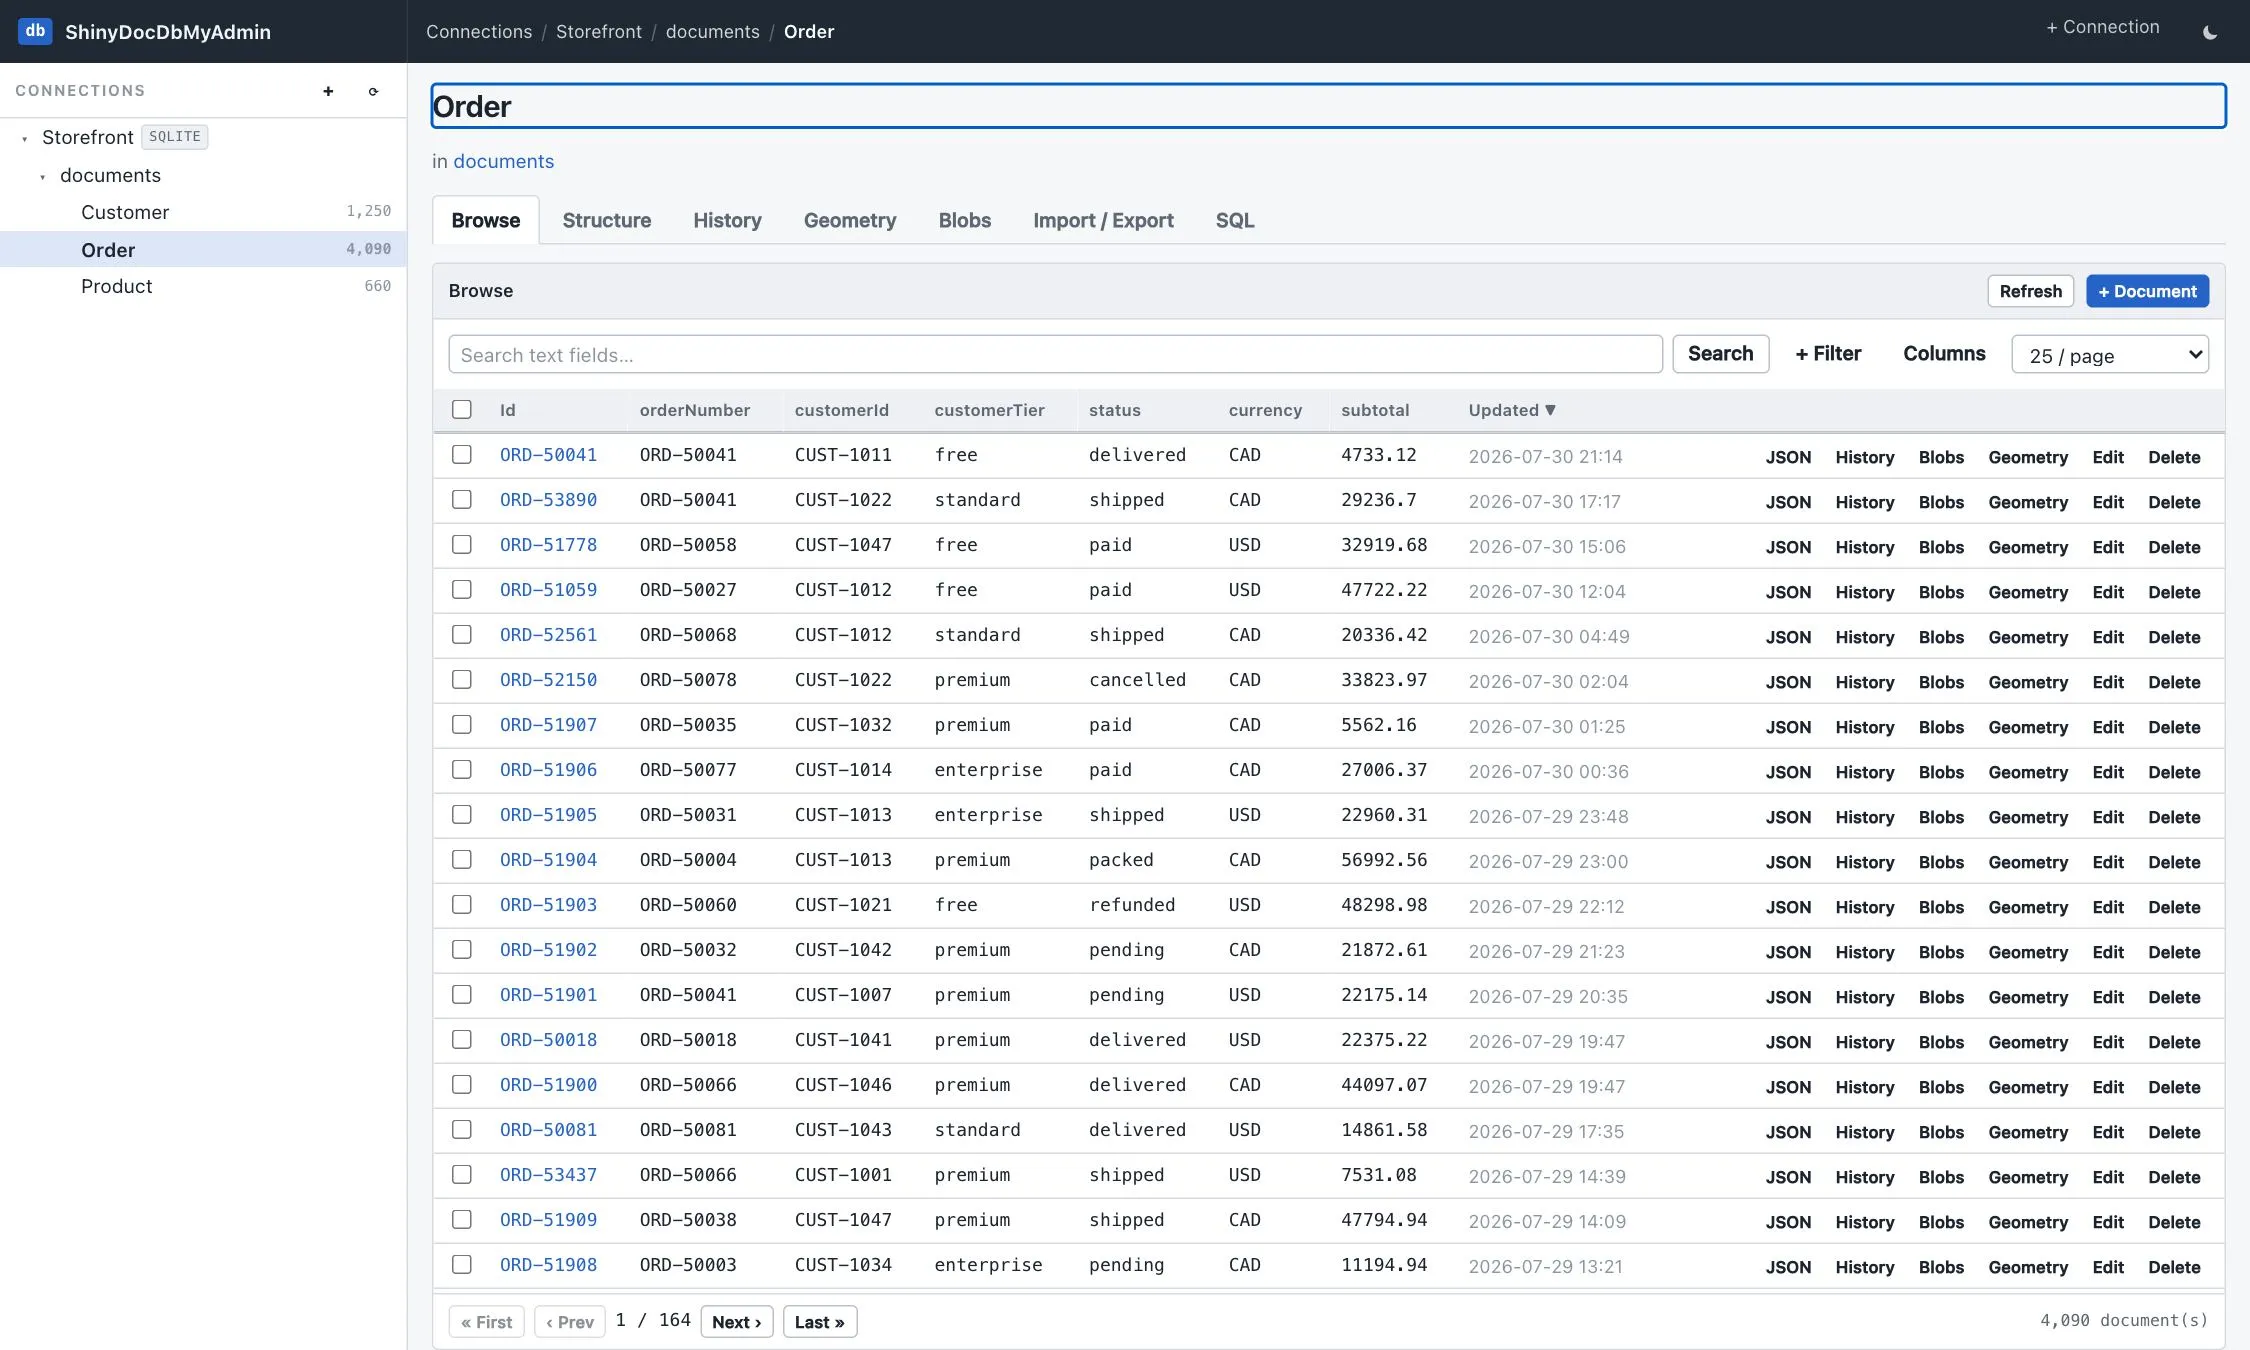Edit the ORD-51903 row
Viewport: 2250px width, 1350px height.
[x=2108, y=907]
